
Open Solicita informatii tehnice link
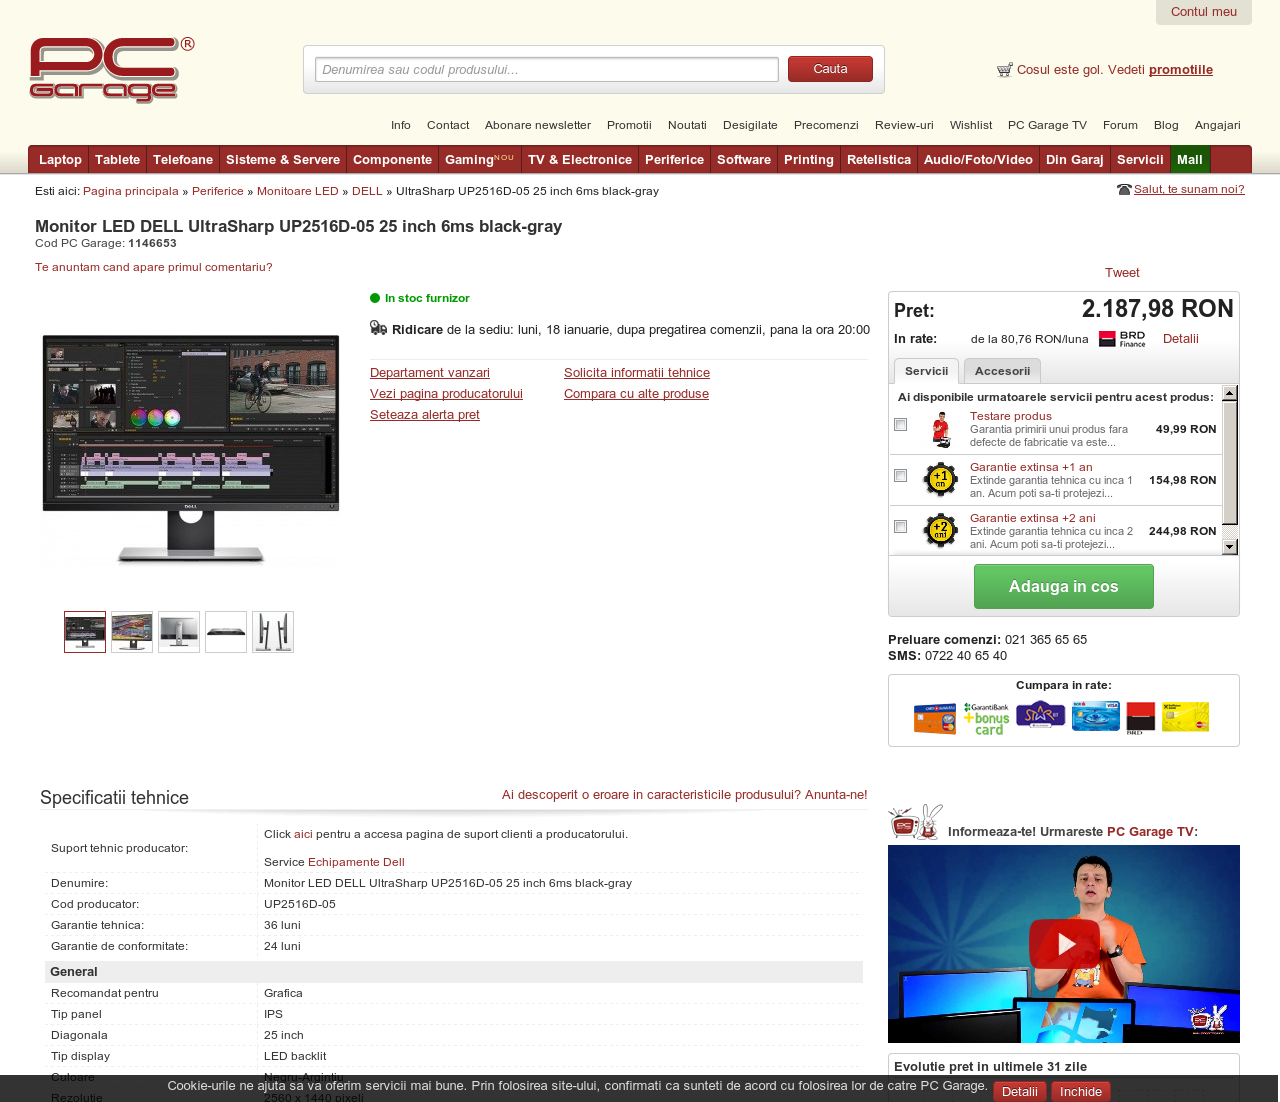tap(637, 373)
